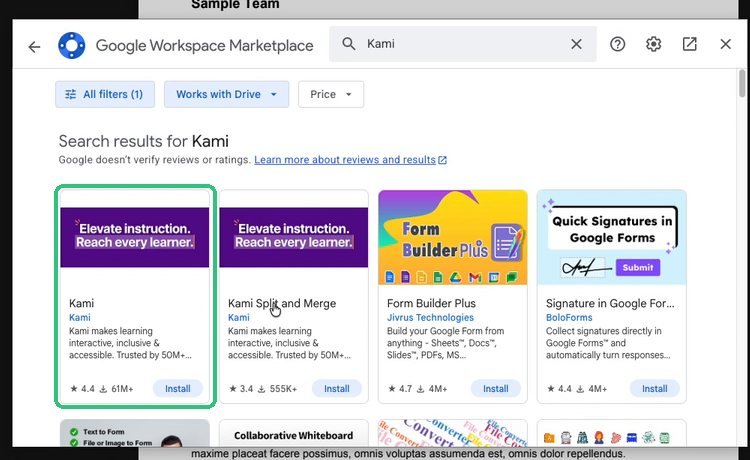This screenshot has height=460, width=750.
Task: Open the settings gear icon
Action: point(653,44)
